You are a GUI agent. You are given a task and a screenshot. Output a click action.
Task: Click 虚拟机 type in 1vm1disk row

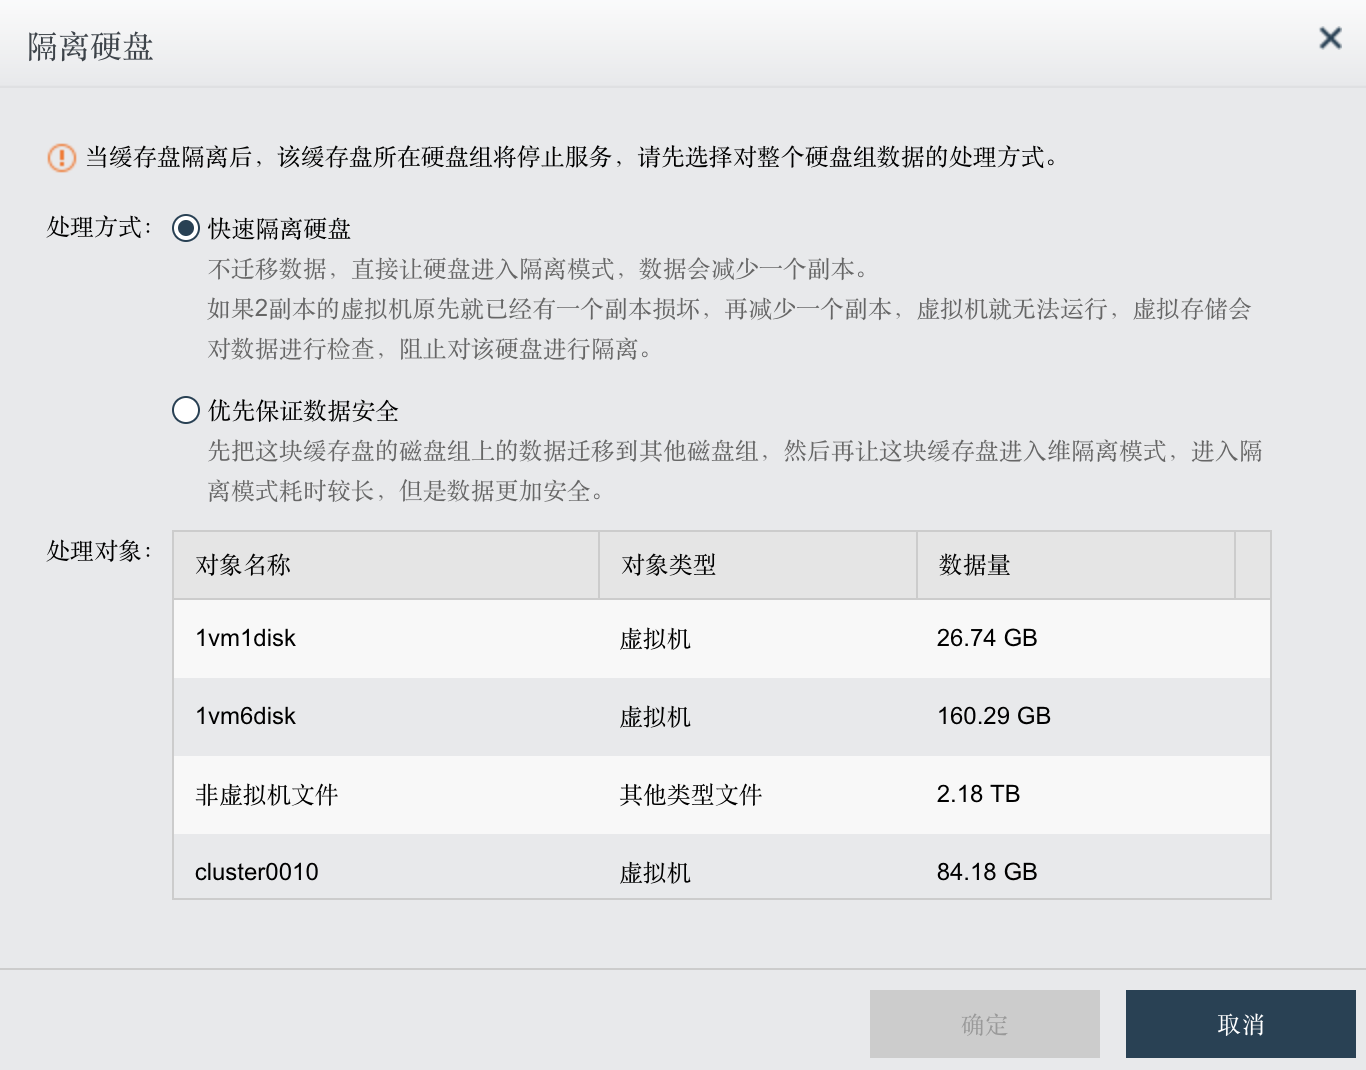[655, 639]
